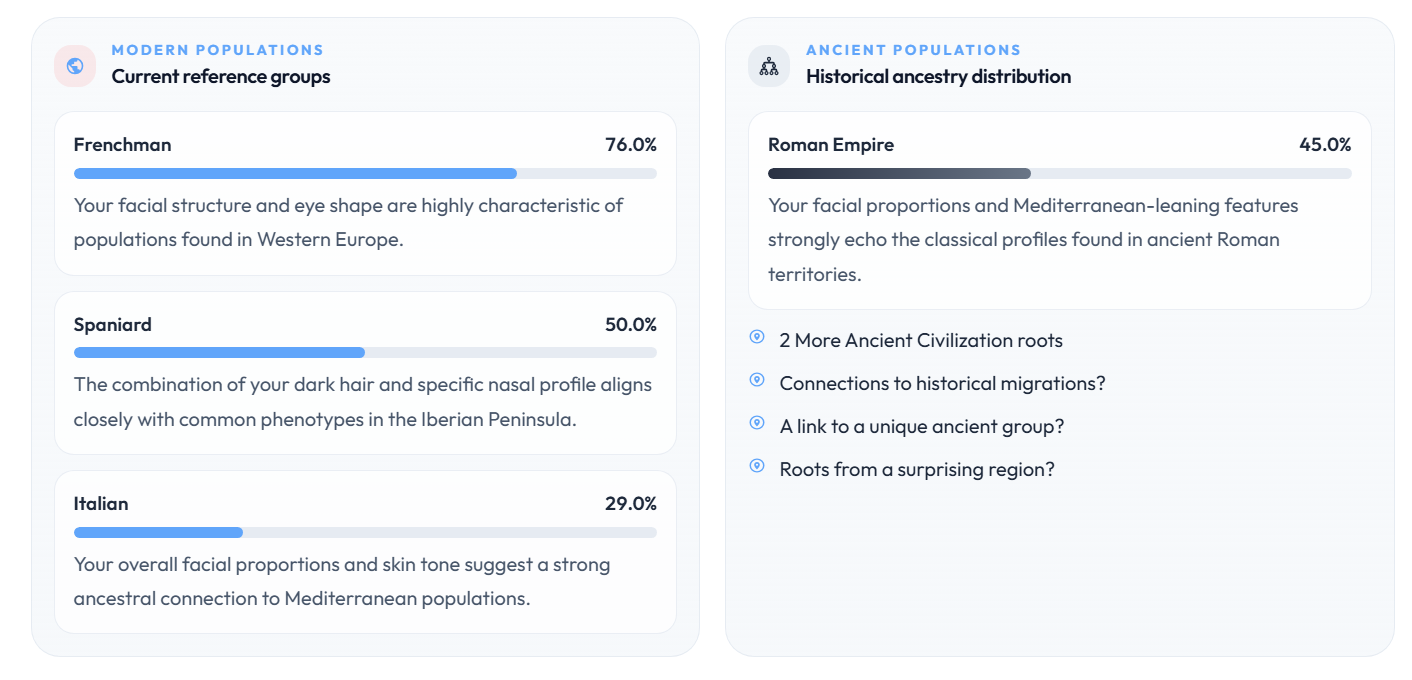
Task: Click the globe icon beside Modern Populations
Action: click(75, 66)
